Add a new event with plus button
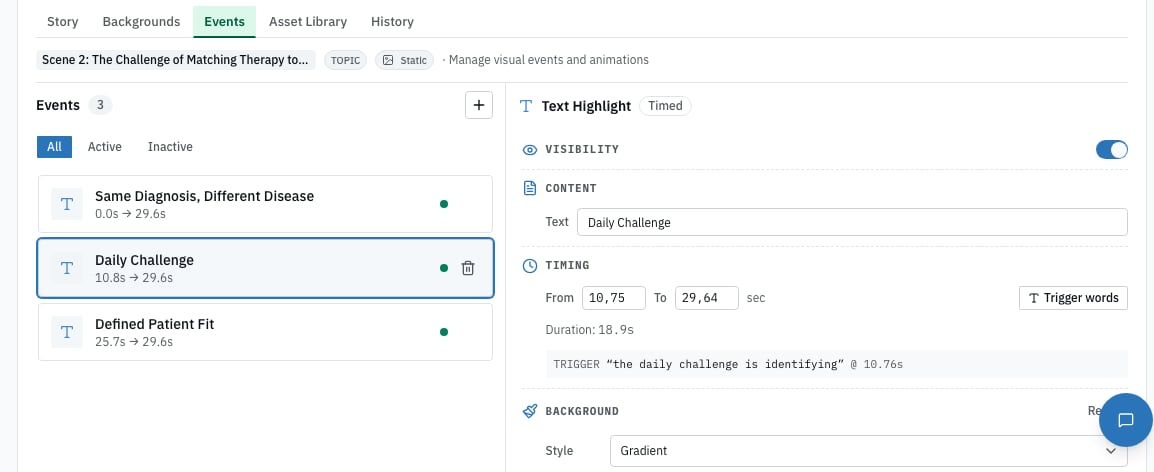The height and width of the screenshot is (472, 1154). tap(478, 105)
